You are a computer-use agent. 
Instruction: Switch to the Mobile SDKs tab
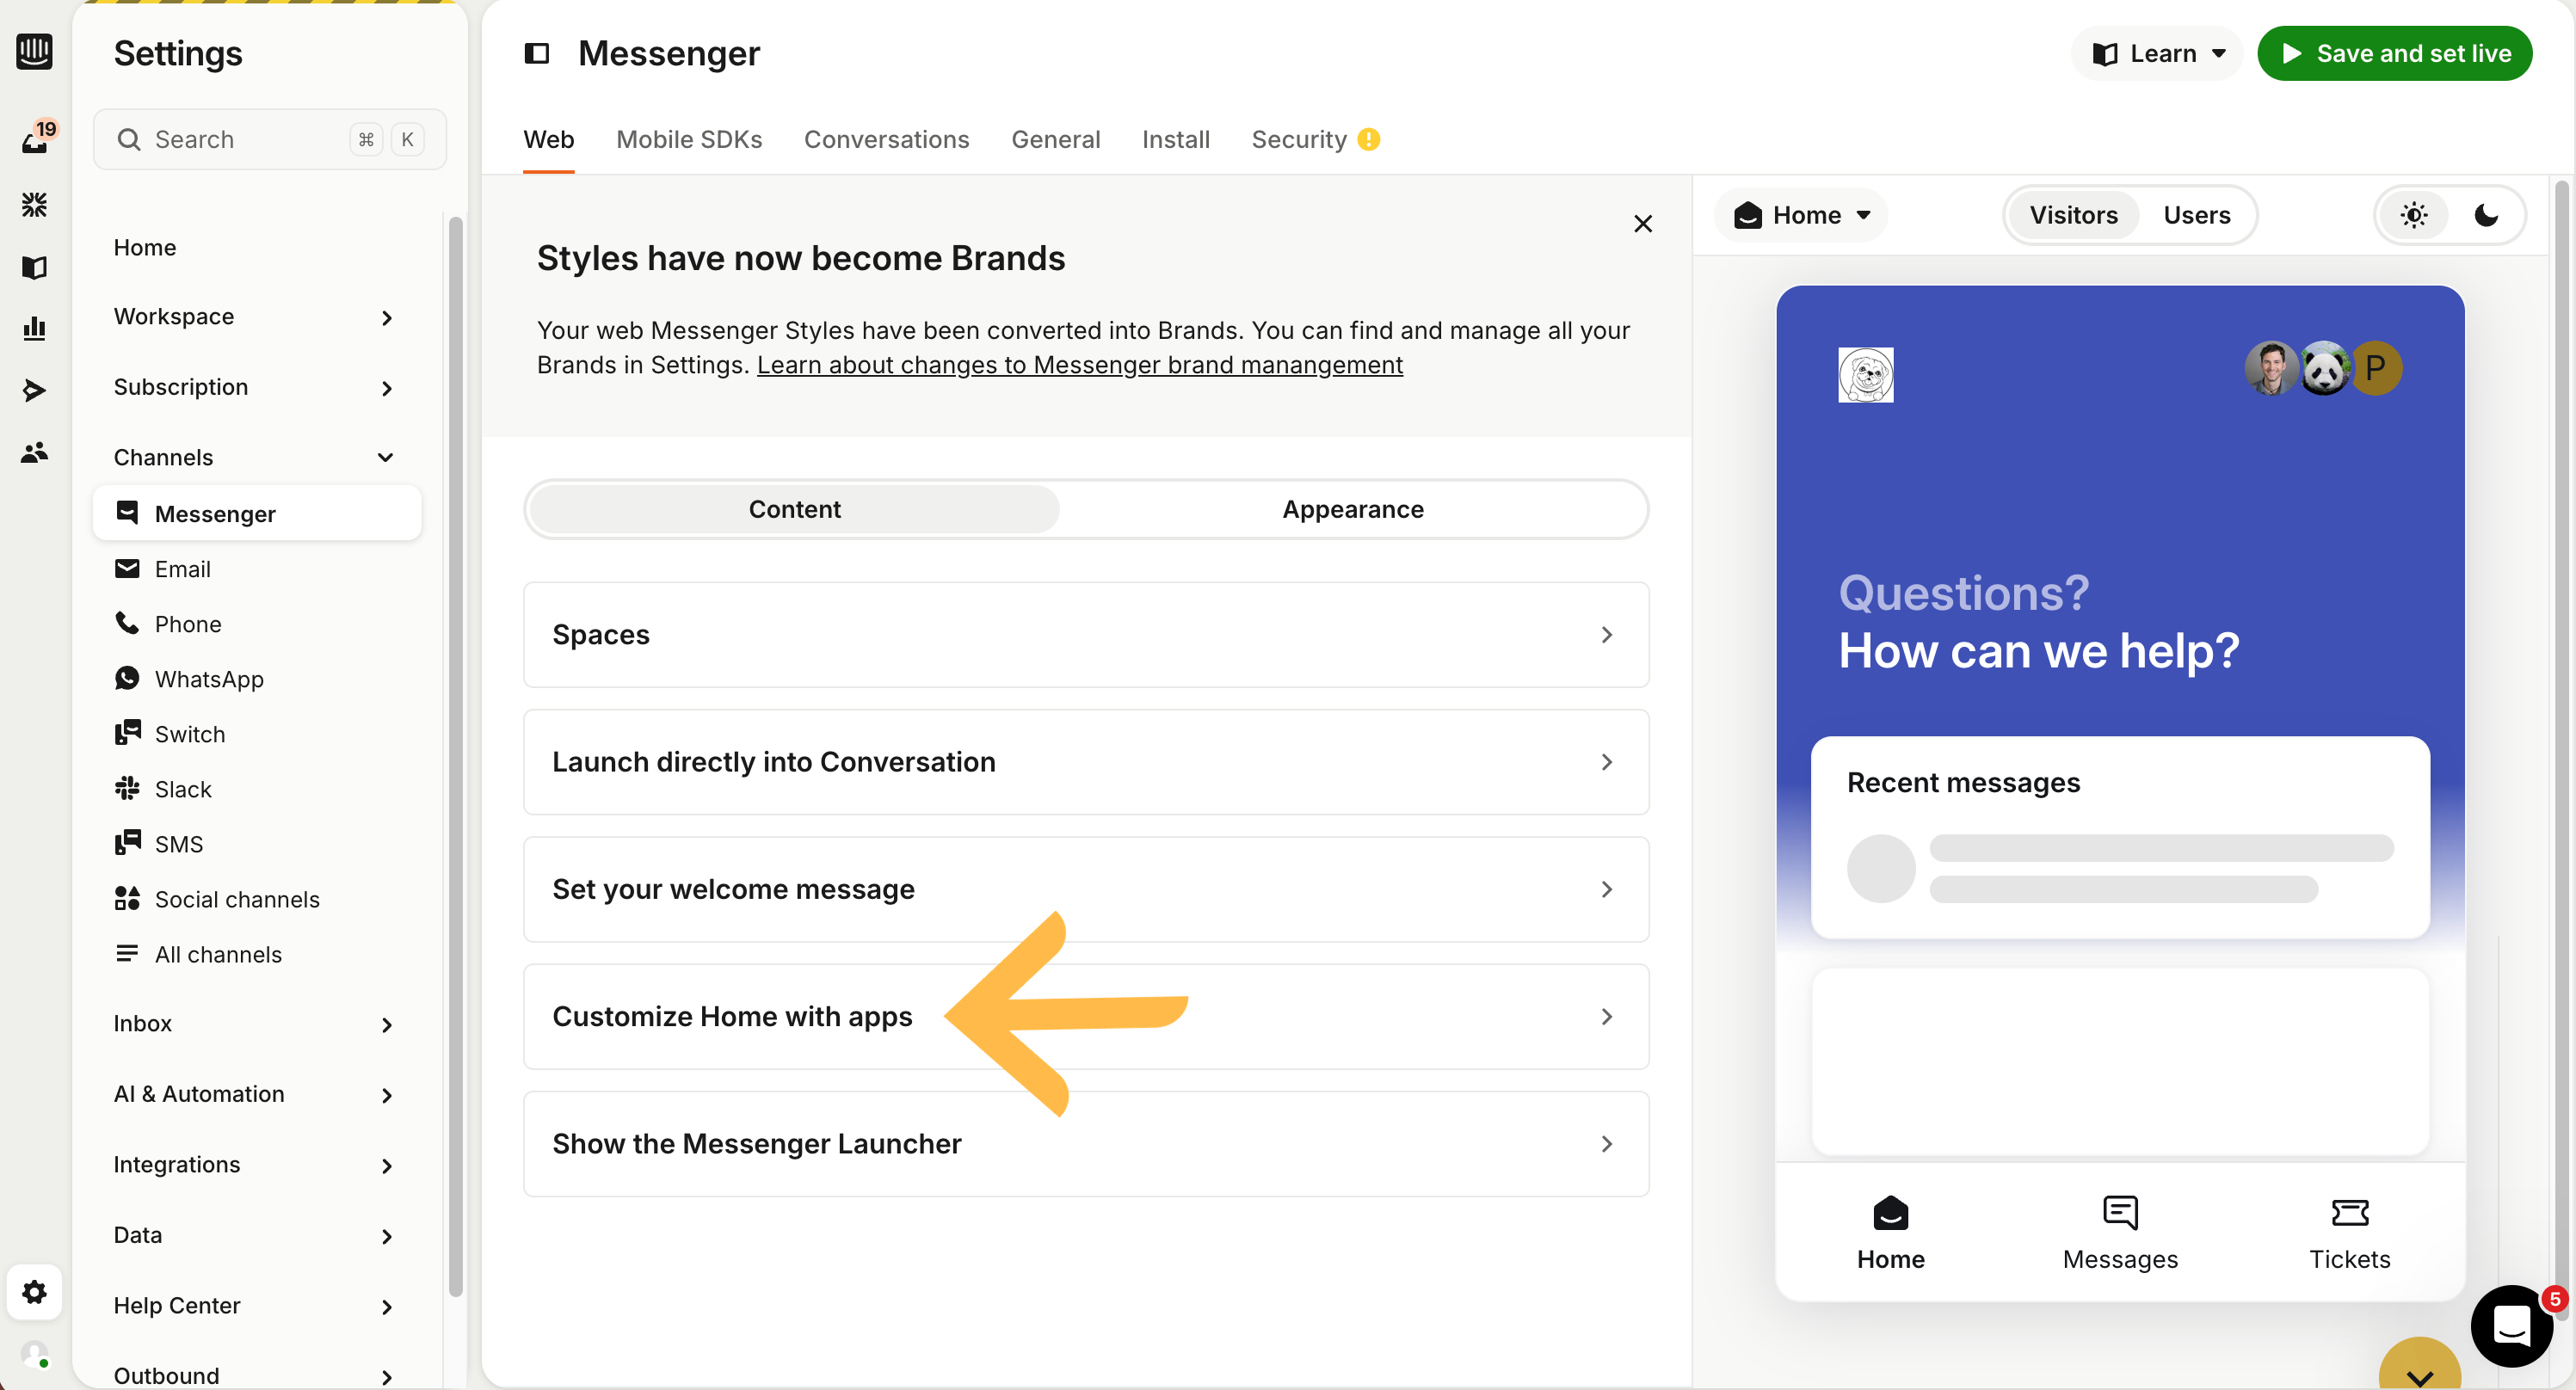click(x=689, y=139)
